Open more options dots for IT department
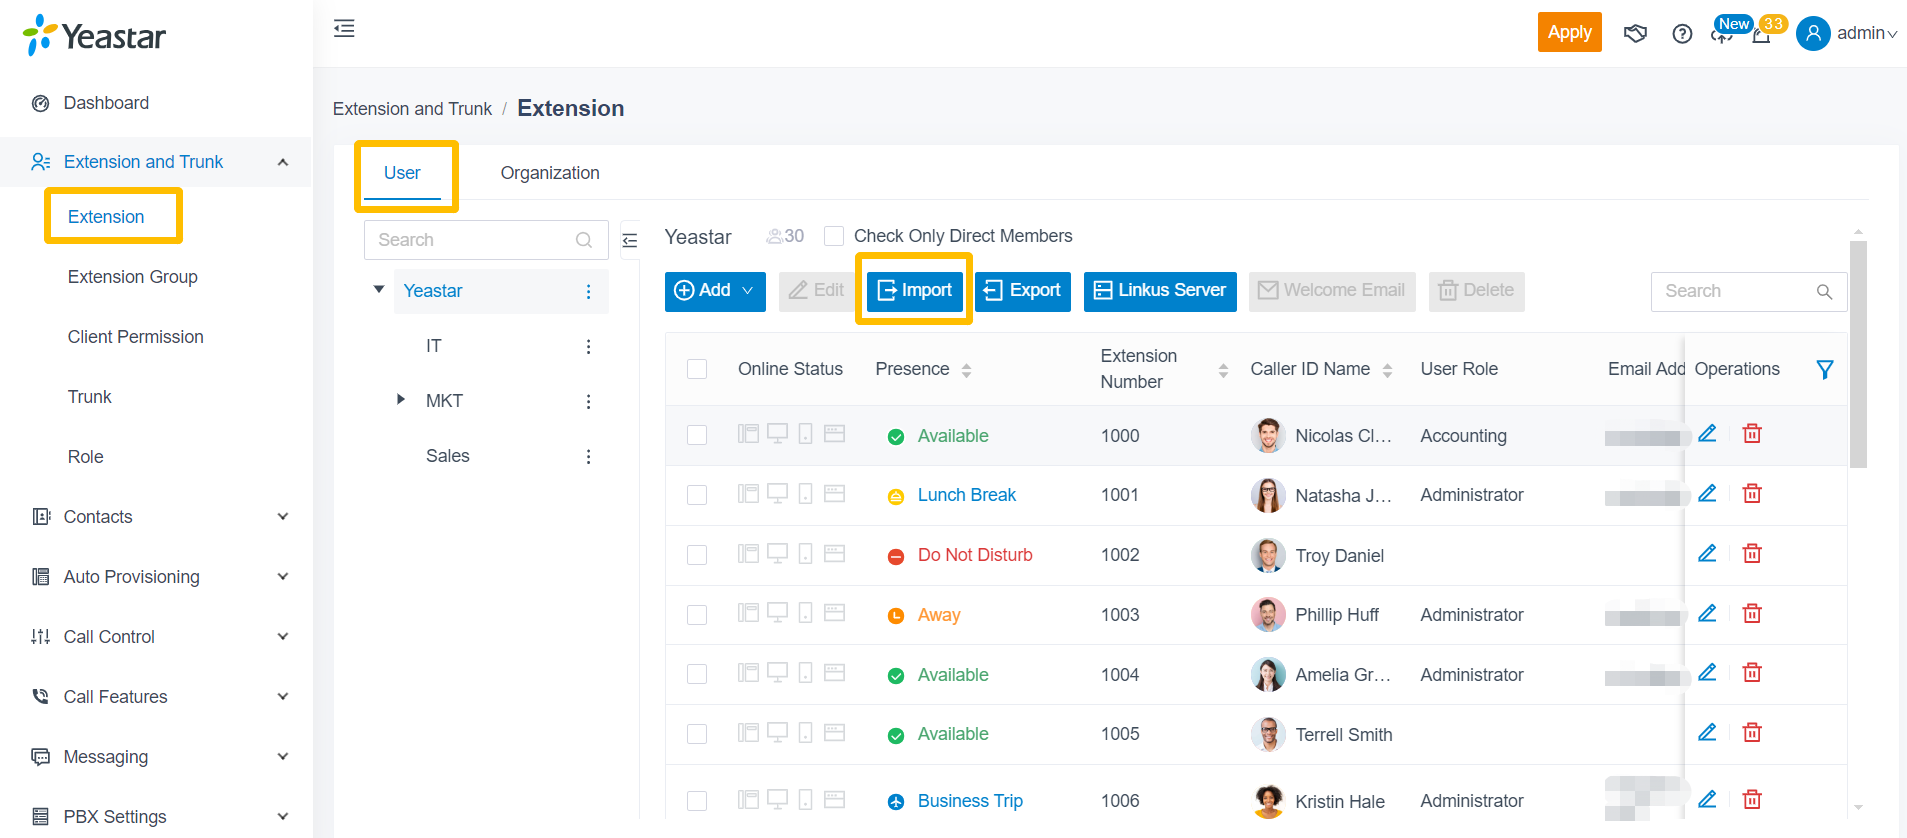Screen dimensions: 1907x838 [588, 346]
